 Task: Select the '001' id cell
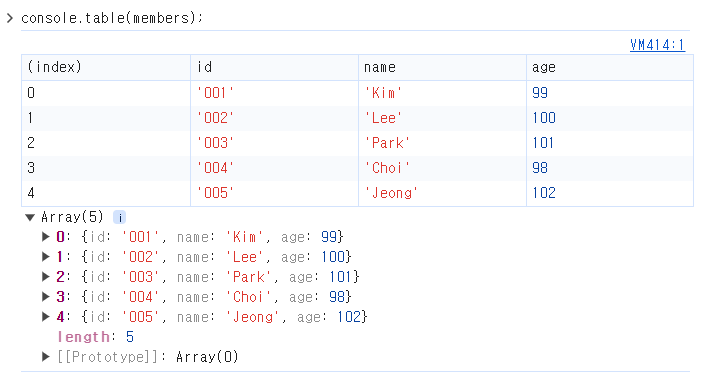pyautogui.click(x=274, y=93)
